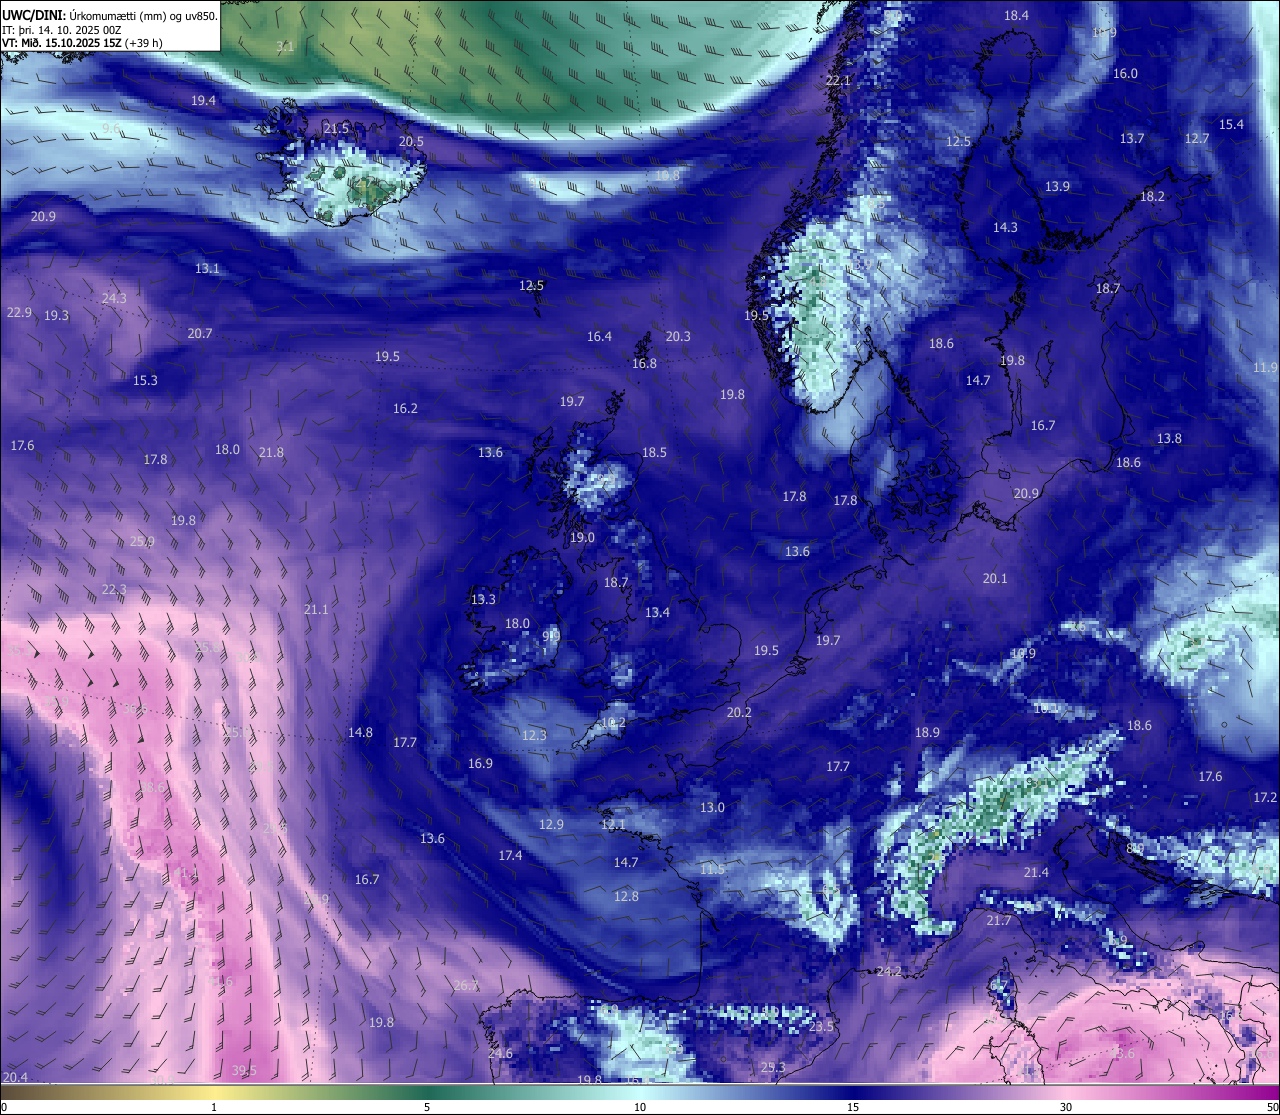Screen dimensions: 1280x1115
Task: Click the 20.4 value at bottom left
Action: pos(15,1078)
